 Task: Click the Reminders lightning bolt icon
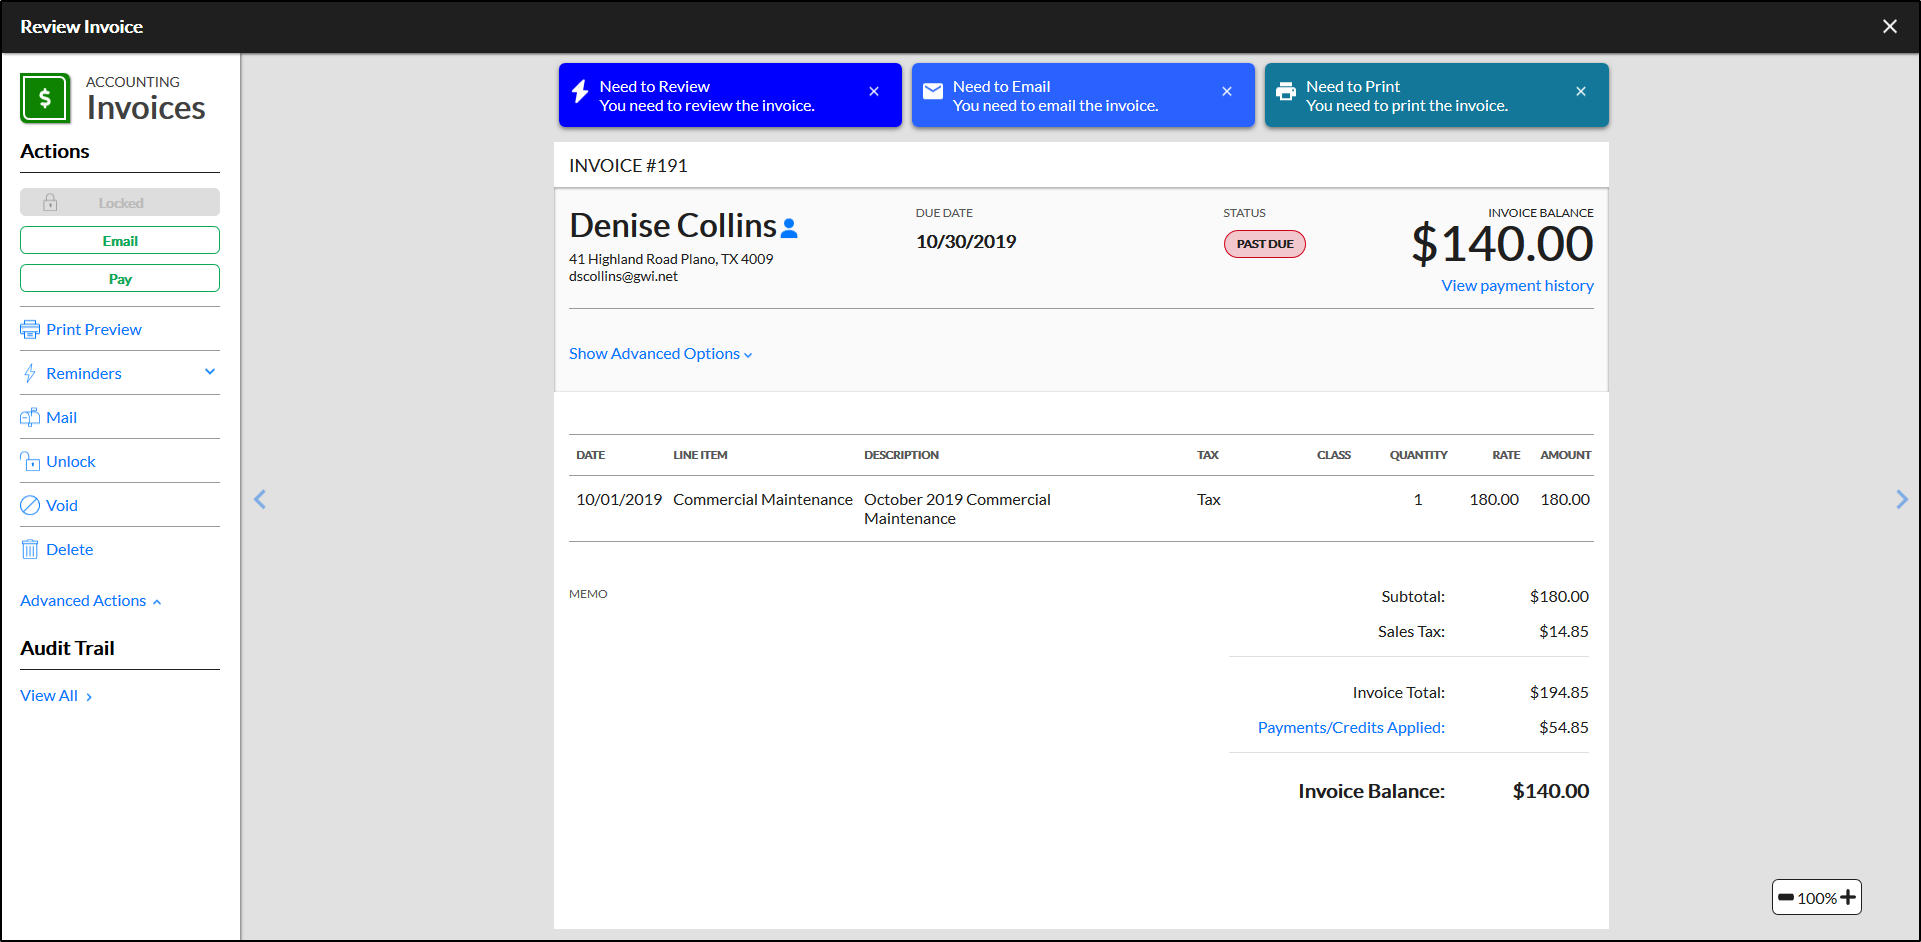[30, 373]
